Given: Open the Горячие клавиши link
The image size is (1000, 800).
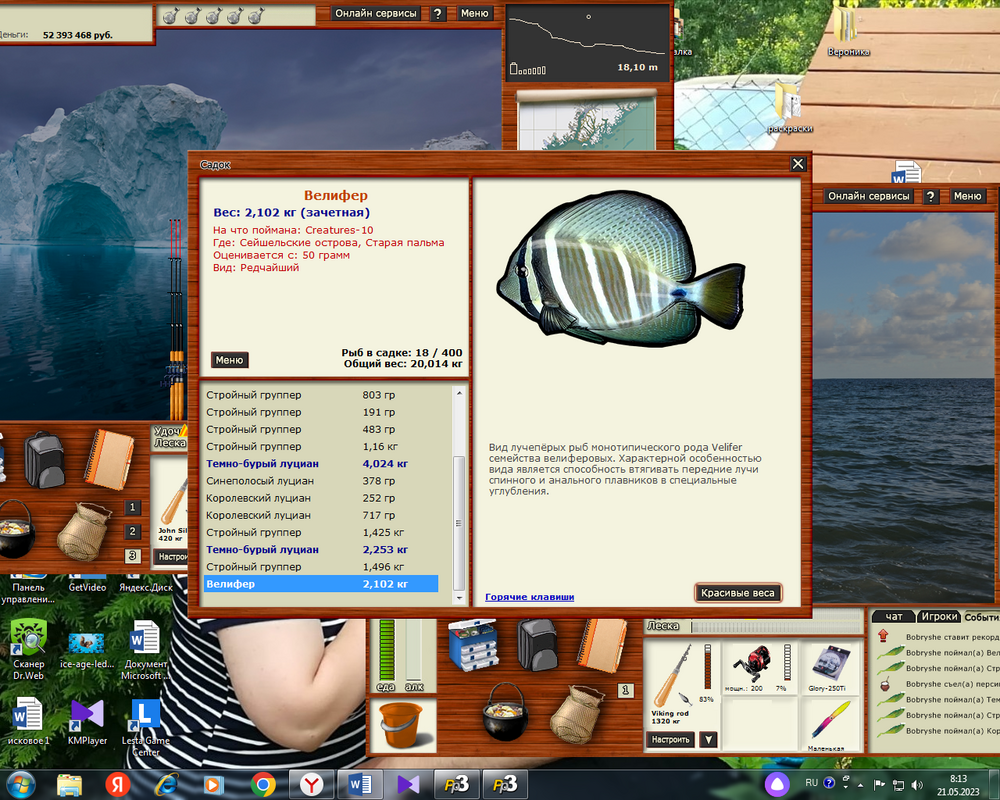Looking at the screenshot, I should (x=529, y=597).
